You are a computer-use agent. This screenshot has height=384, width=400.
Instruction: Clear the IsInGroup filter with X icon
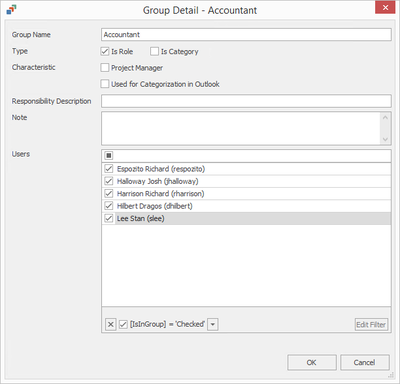[x=111, y=324]
